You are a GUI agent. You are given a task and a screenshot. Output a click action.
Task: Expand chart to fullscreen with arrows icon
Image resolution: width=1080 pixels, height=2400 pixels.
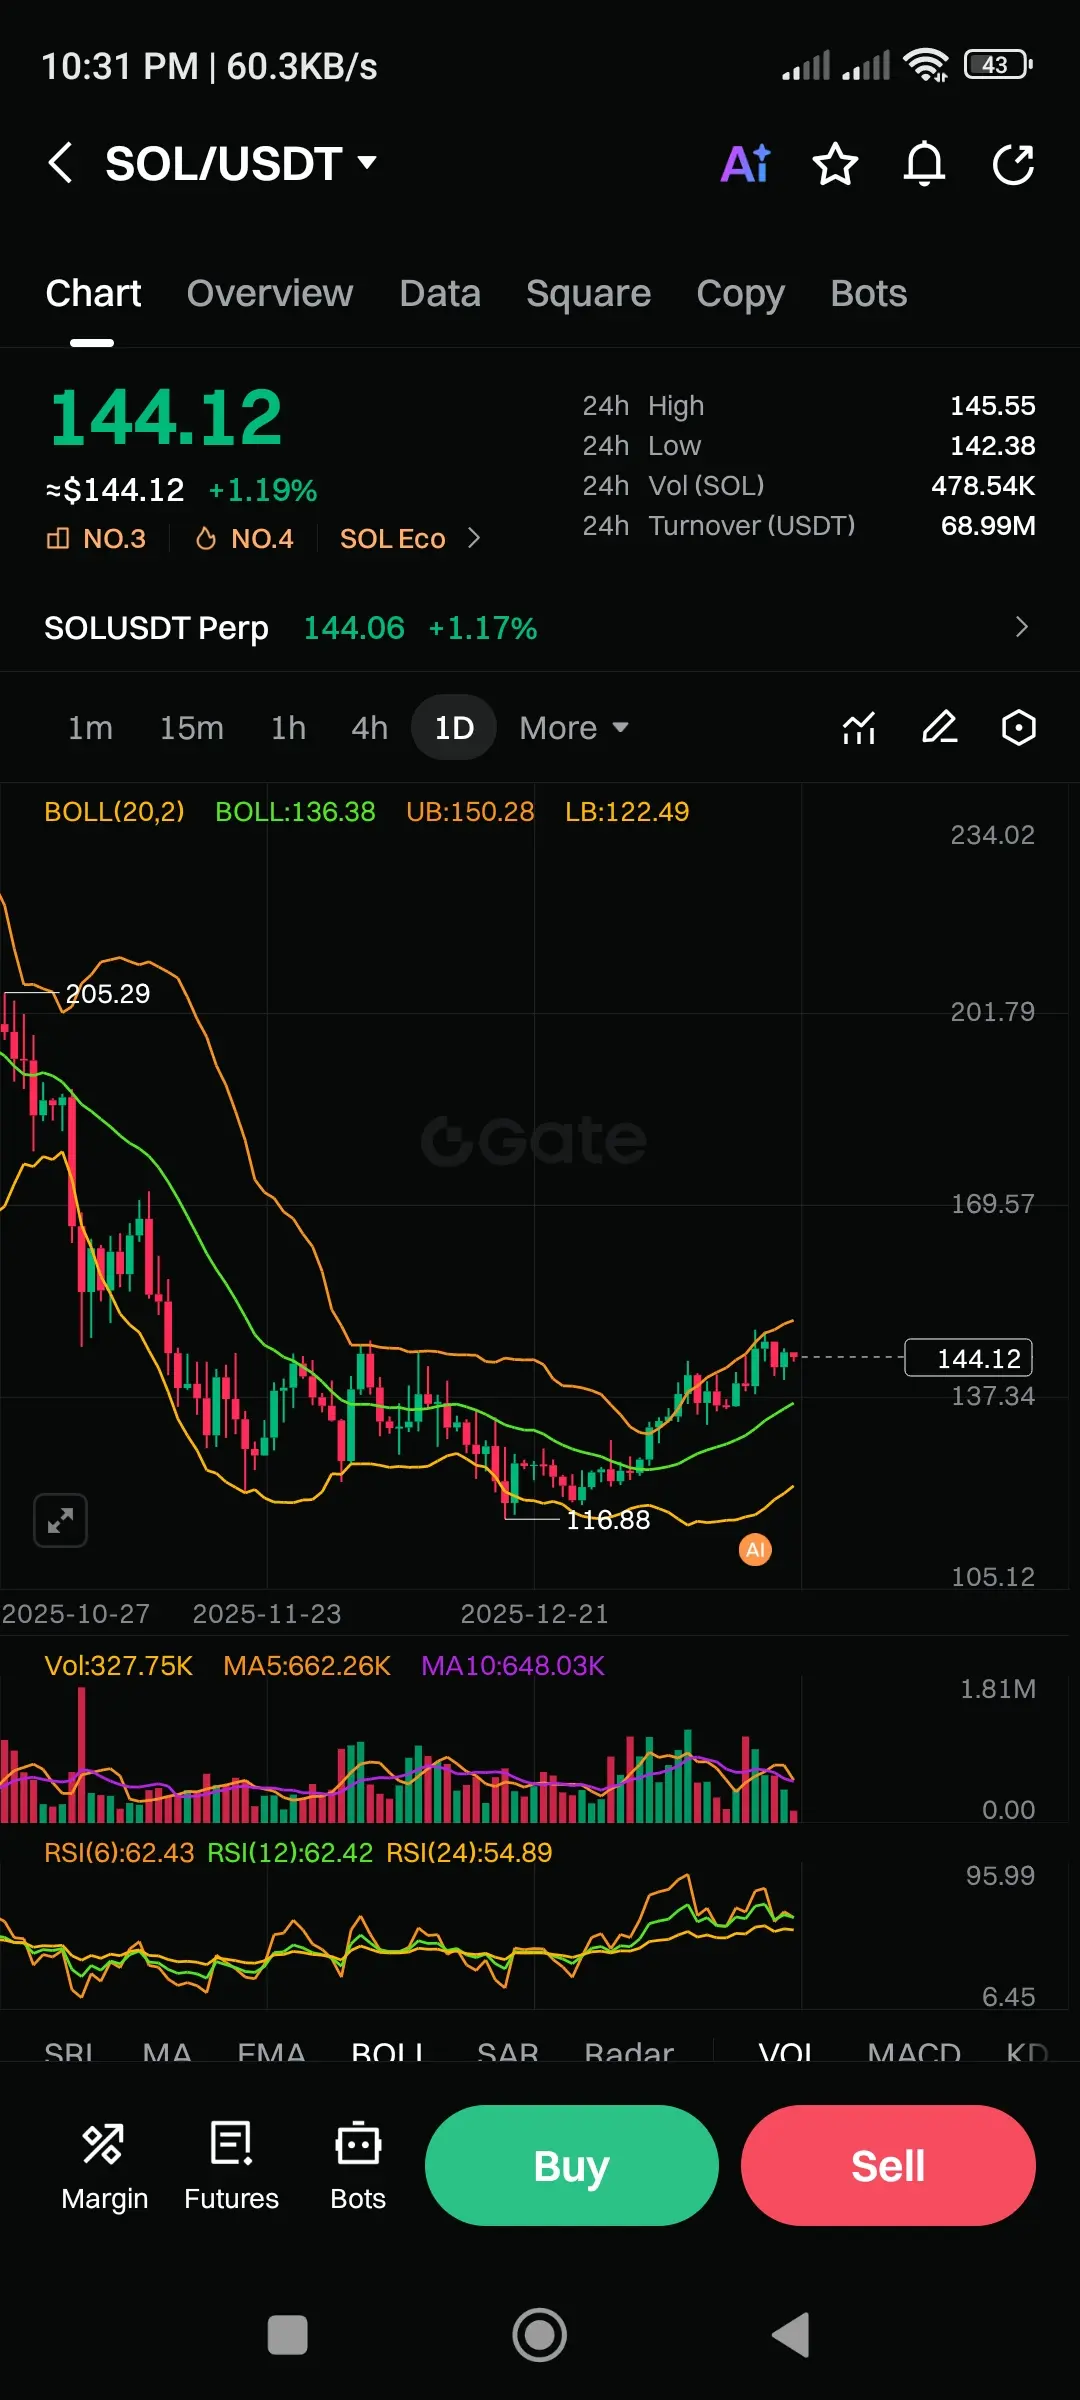(x=60, y=1521)
